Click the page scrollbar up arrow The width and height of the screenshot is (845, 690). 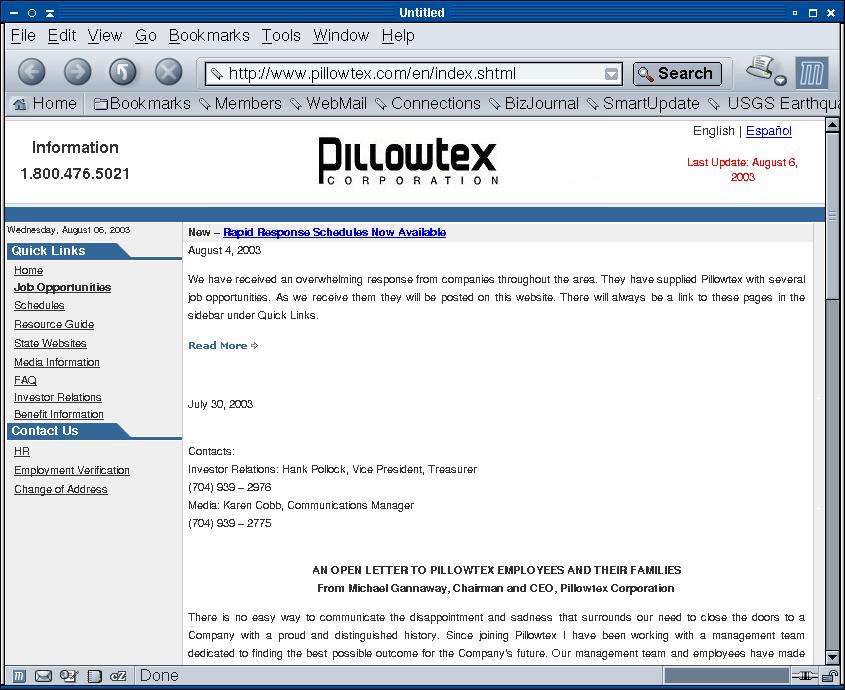[833, 126]
